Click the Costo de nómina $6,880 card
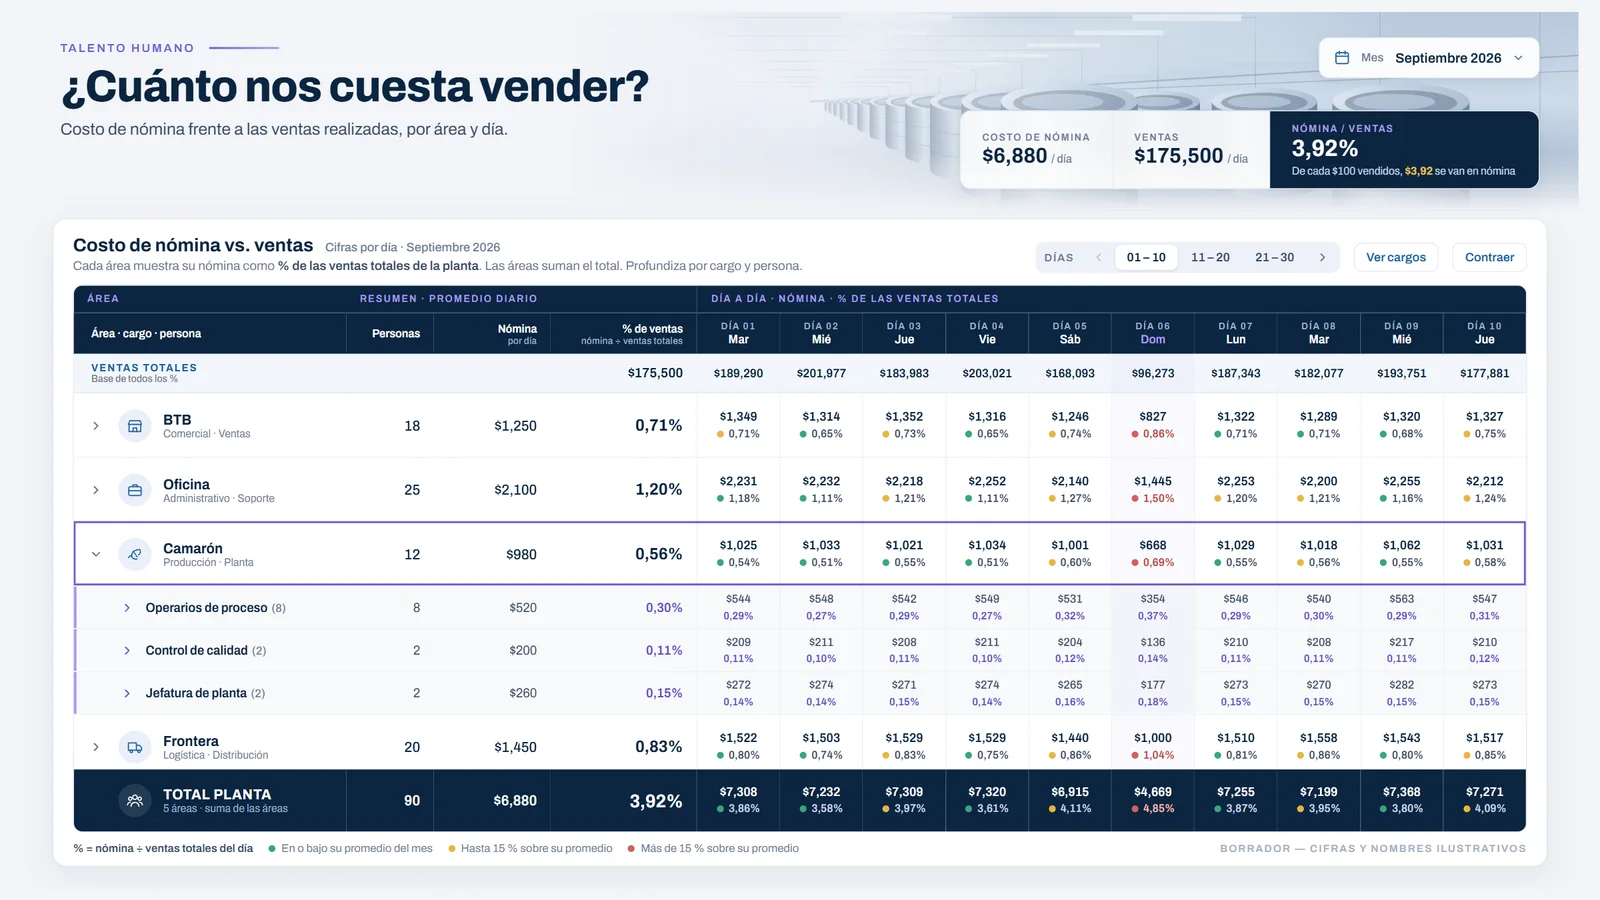 [1037, 150]
